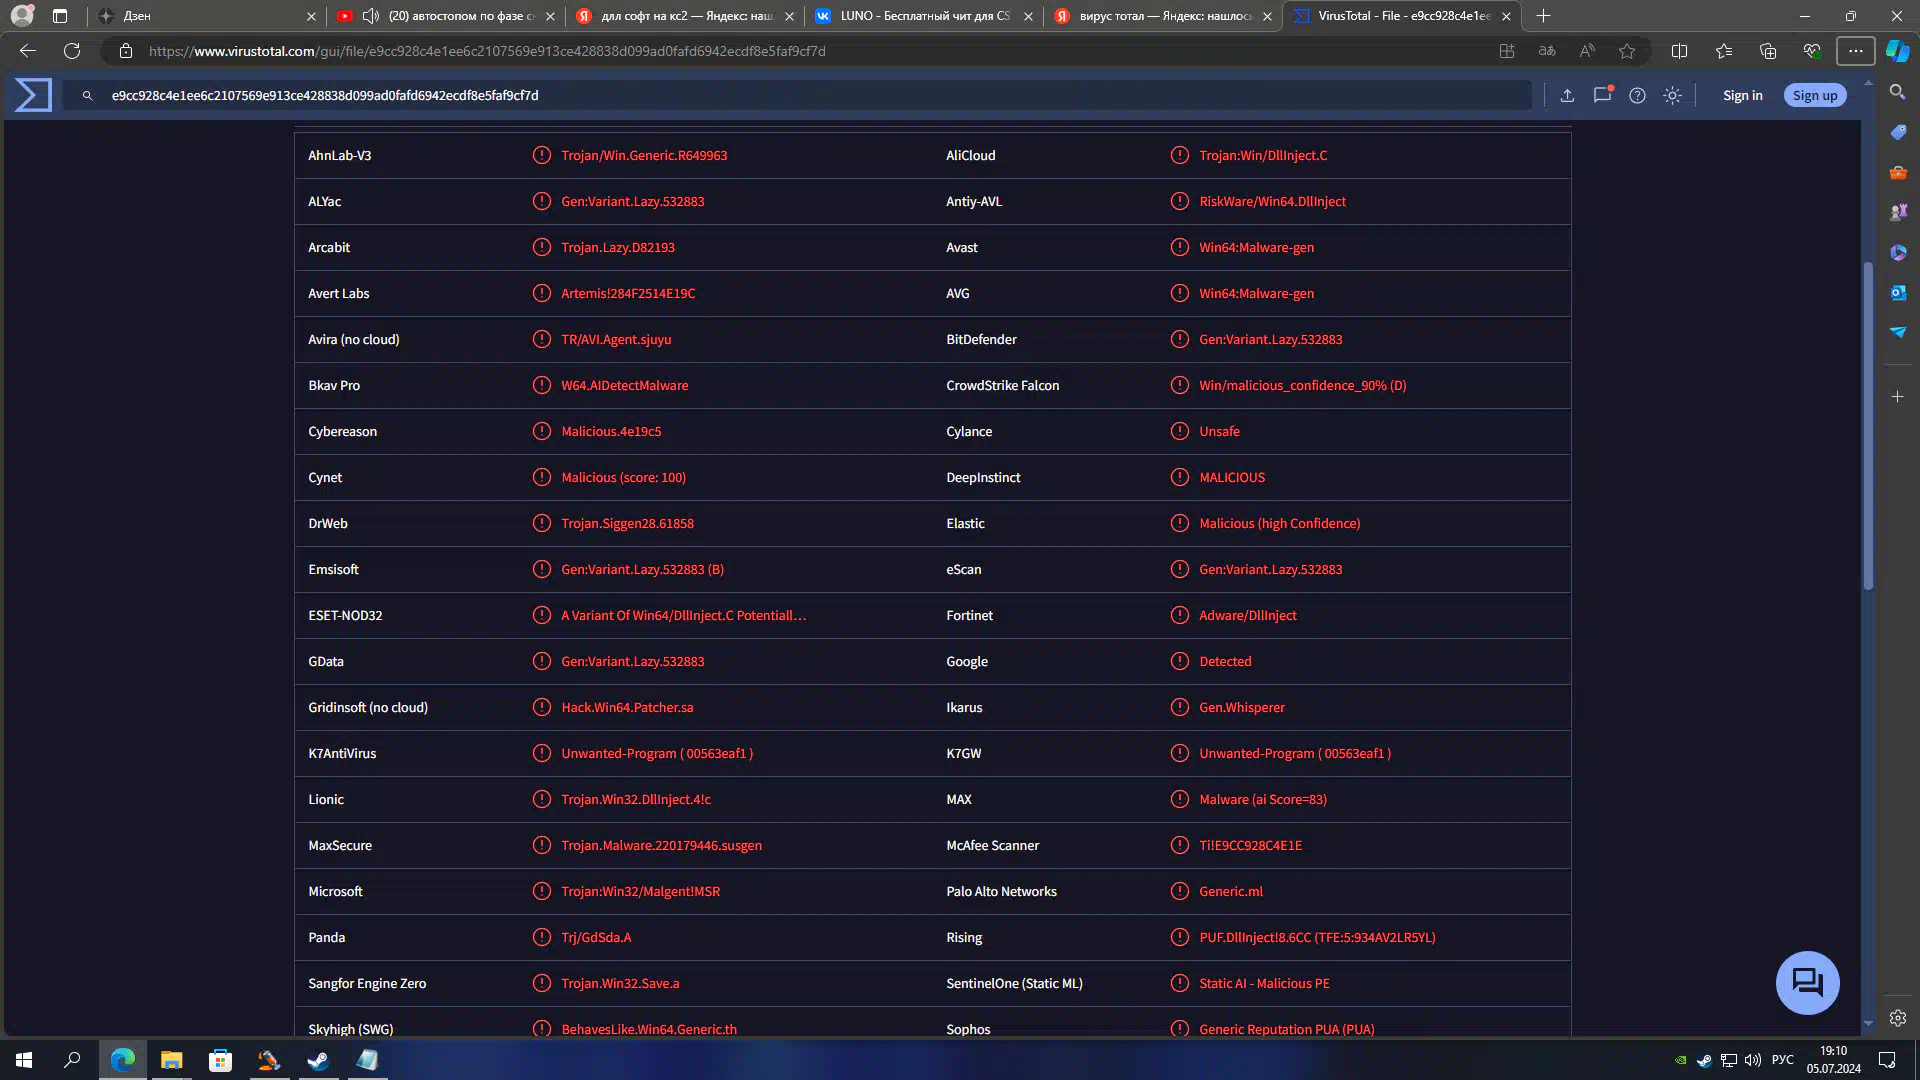Open Edge sidebar Outlook icon
Viewport: 1920px width, 1080px height.
click(x=1897, y=292)
